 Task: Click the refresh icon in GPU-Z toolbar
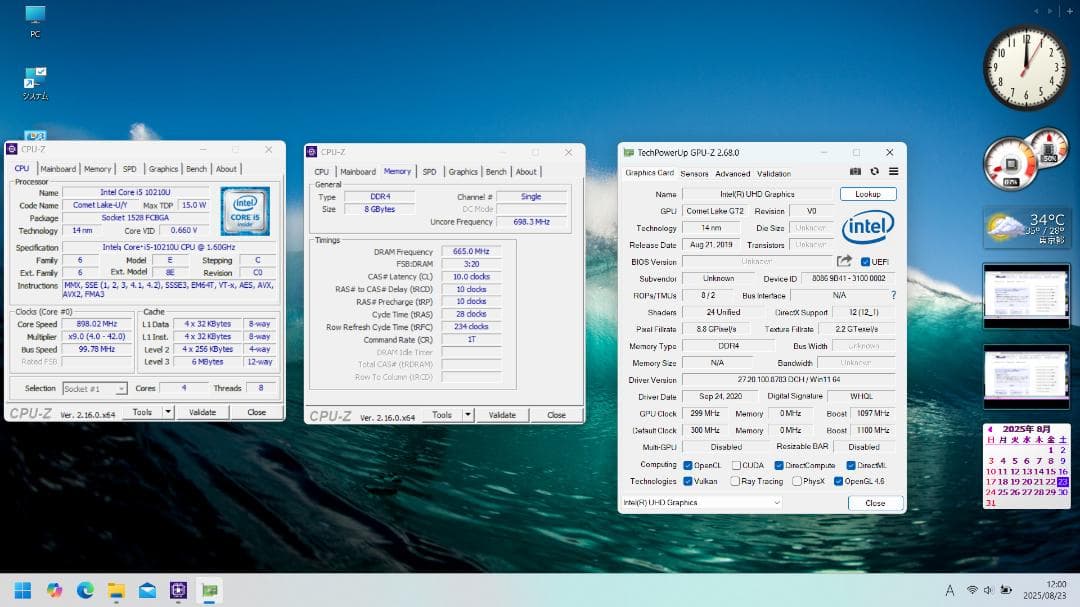(876, 172)
